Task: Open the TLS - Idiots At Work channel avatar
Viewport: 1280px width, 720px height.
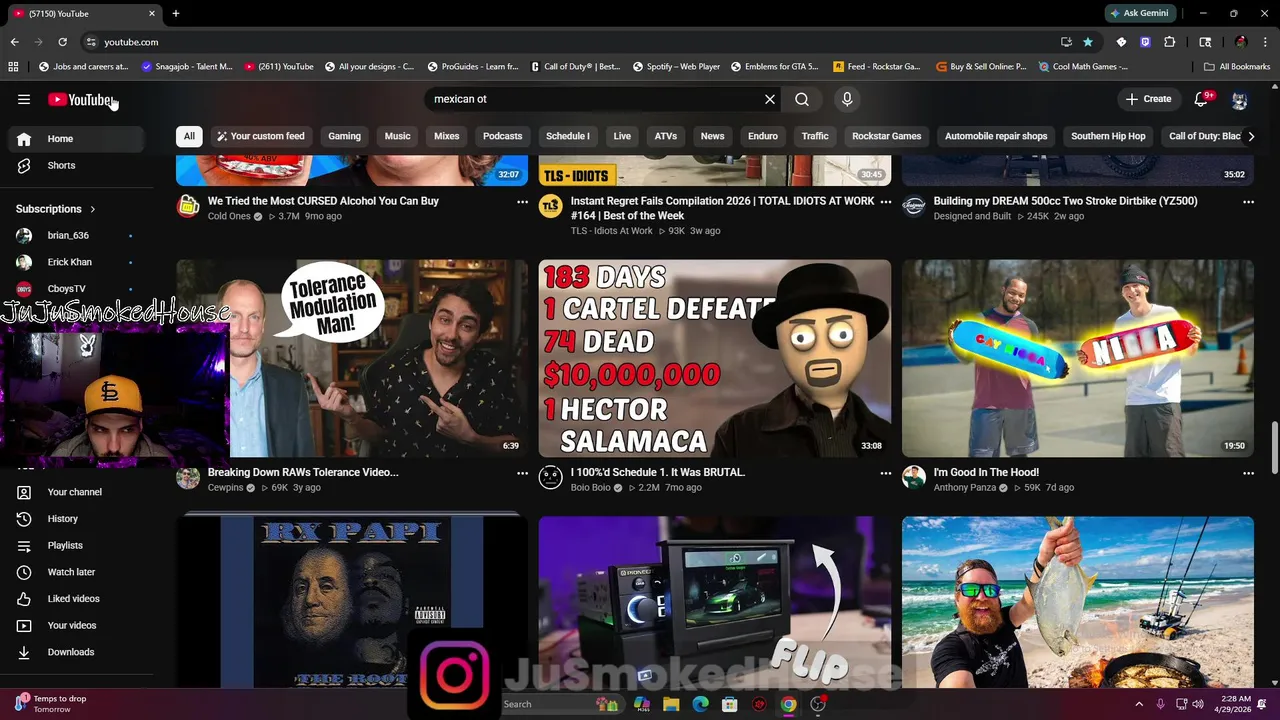Action: point(550,207)
